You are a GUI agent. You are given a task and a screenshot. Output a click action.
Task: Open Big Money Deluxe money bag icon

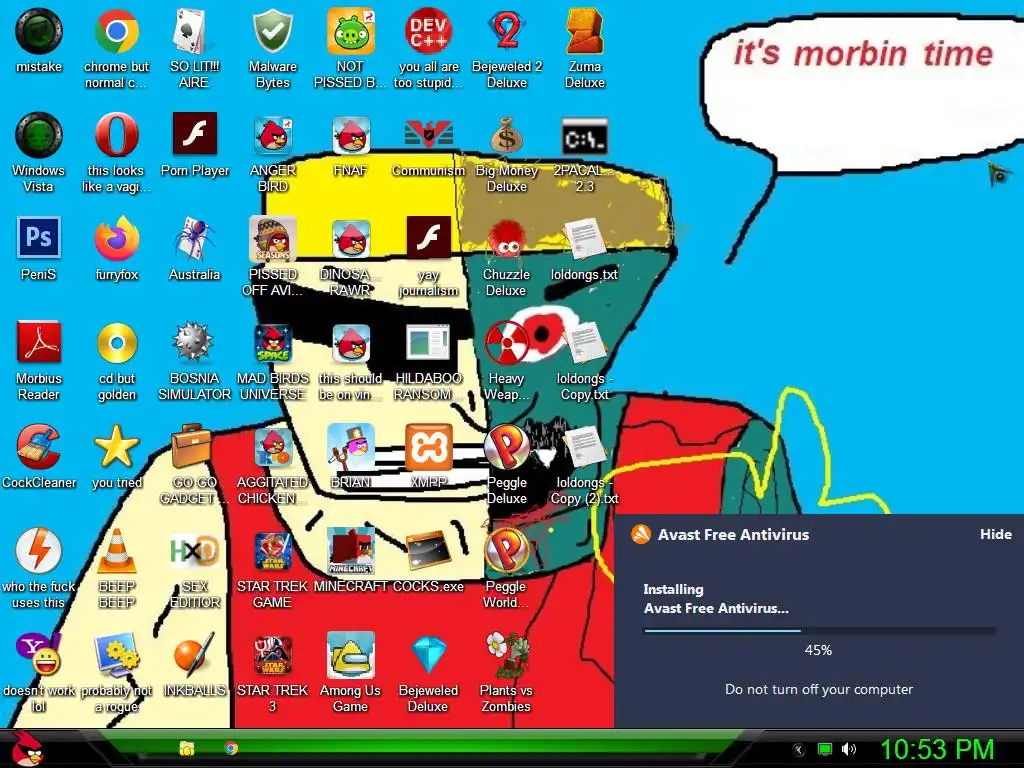(506, 135)
